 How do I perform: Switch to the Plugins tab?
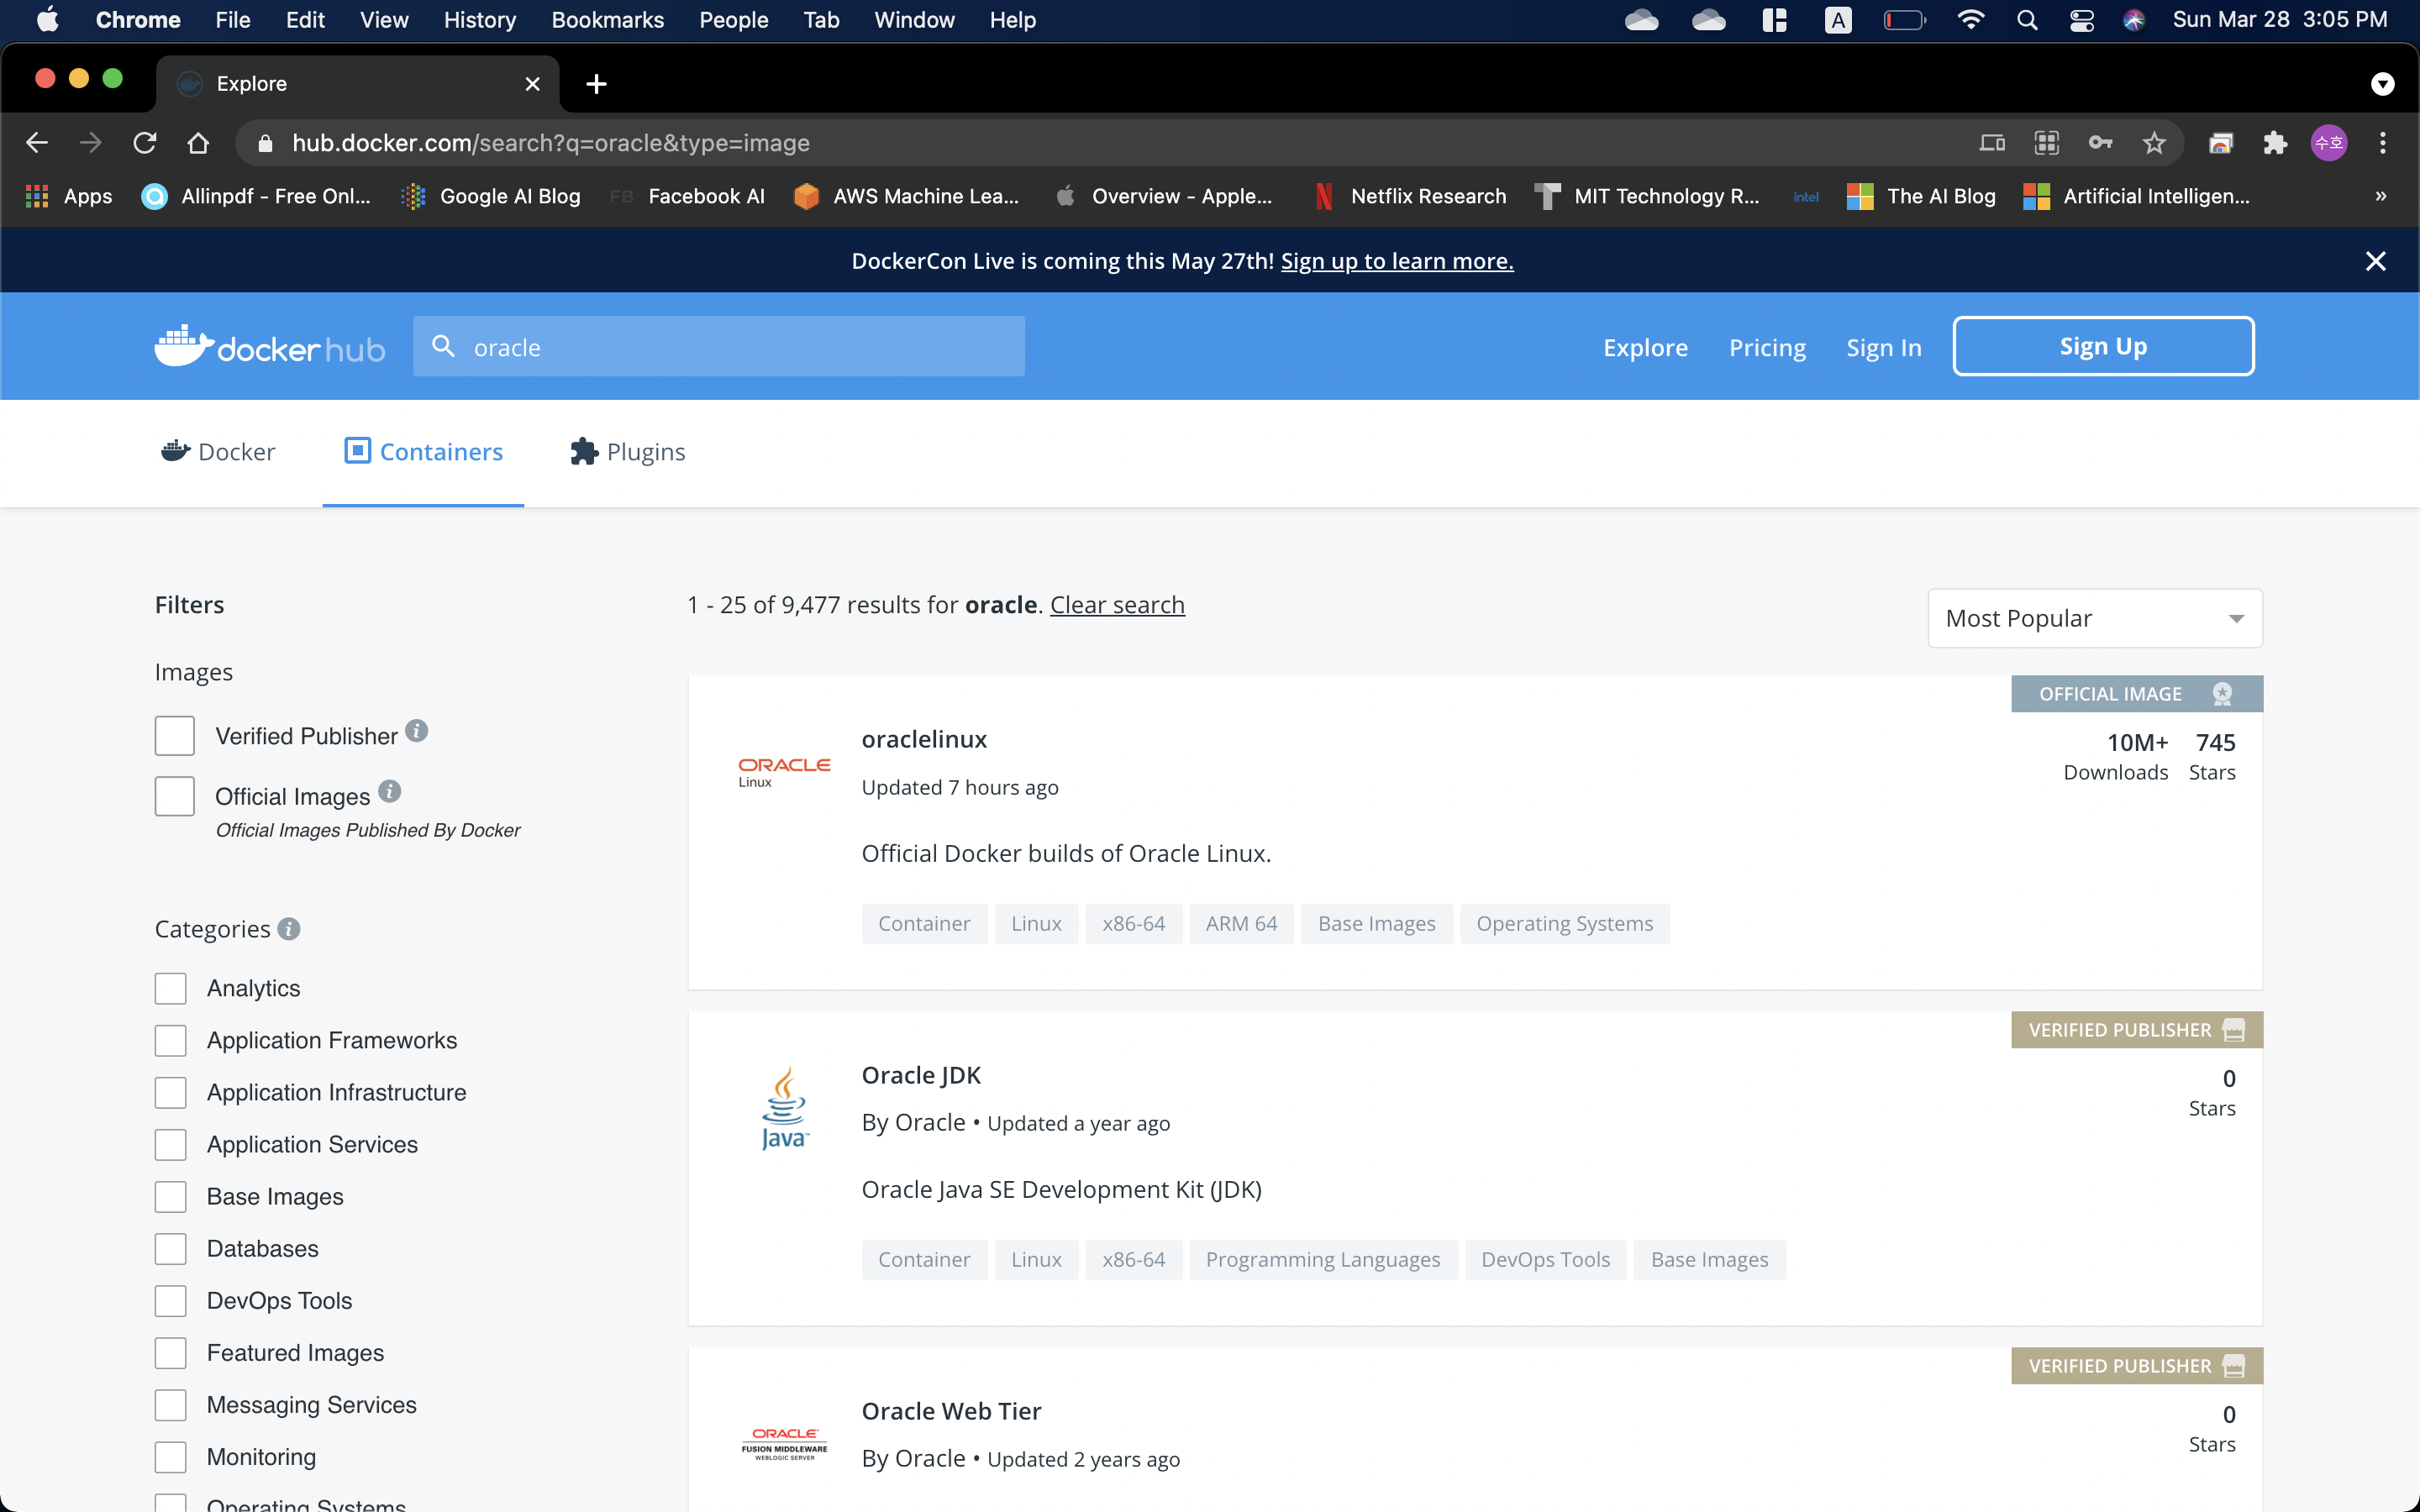tap(628, 452)
